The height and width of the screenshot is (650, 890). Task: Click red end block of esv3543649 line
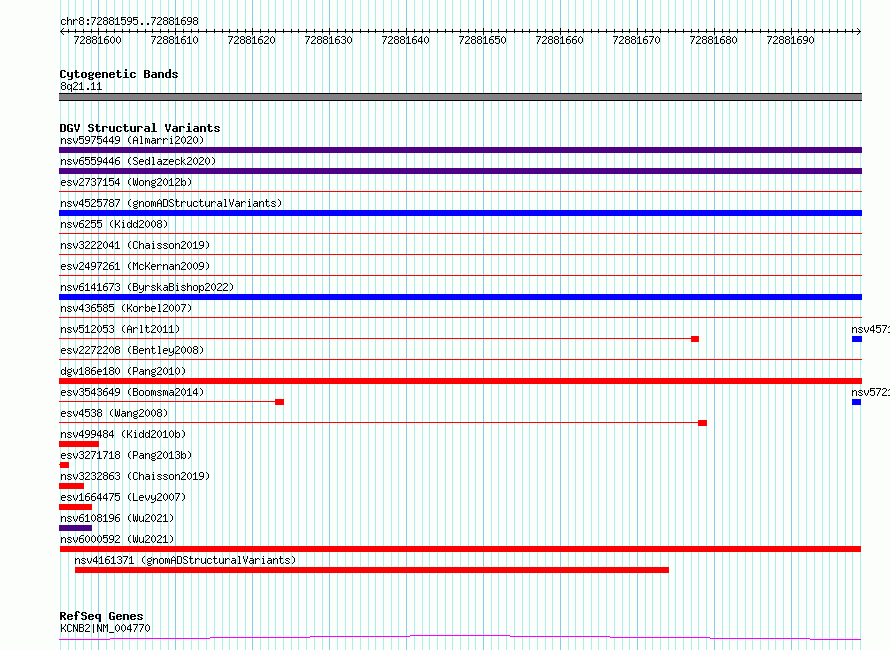pos(279,402)
